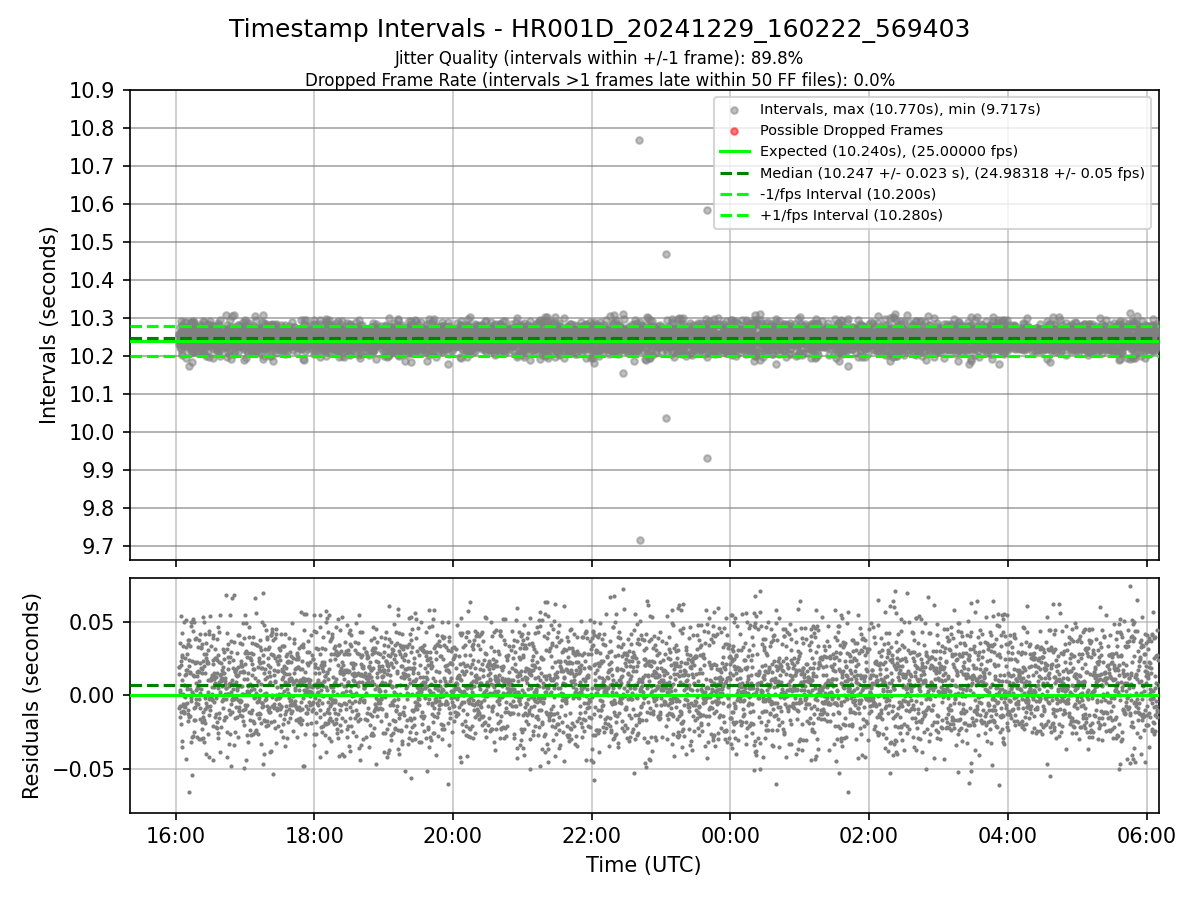The image size is (1200, 900).
Task: Click the '04:00' x-axis tick label
Action: point(1007,835)
